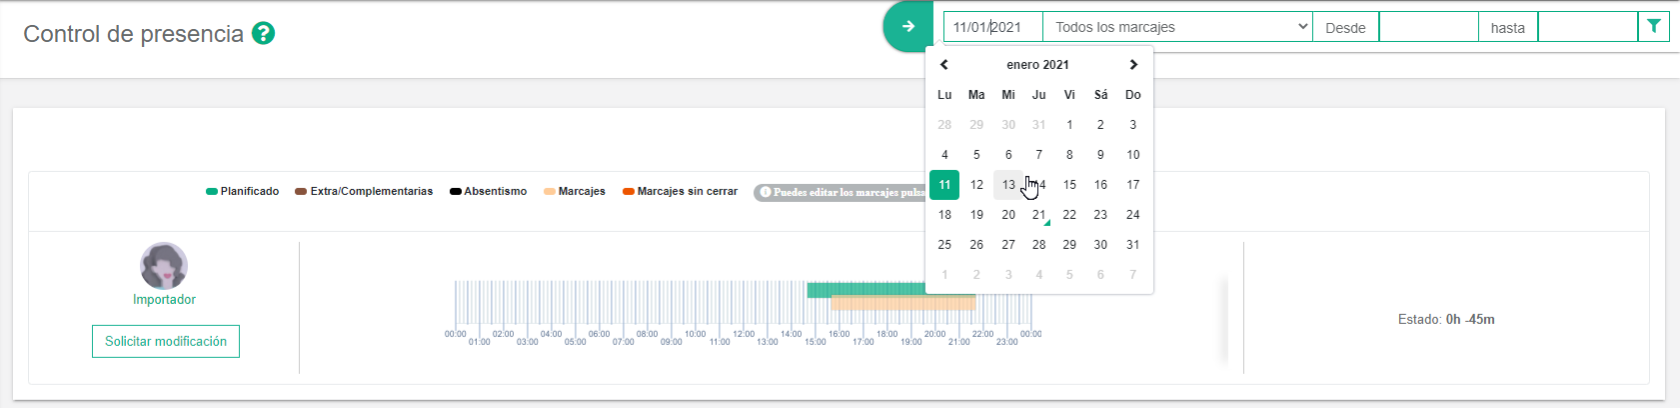Click the info icon in edit hint

pyautogui.click(x=765, y=192)
